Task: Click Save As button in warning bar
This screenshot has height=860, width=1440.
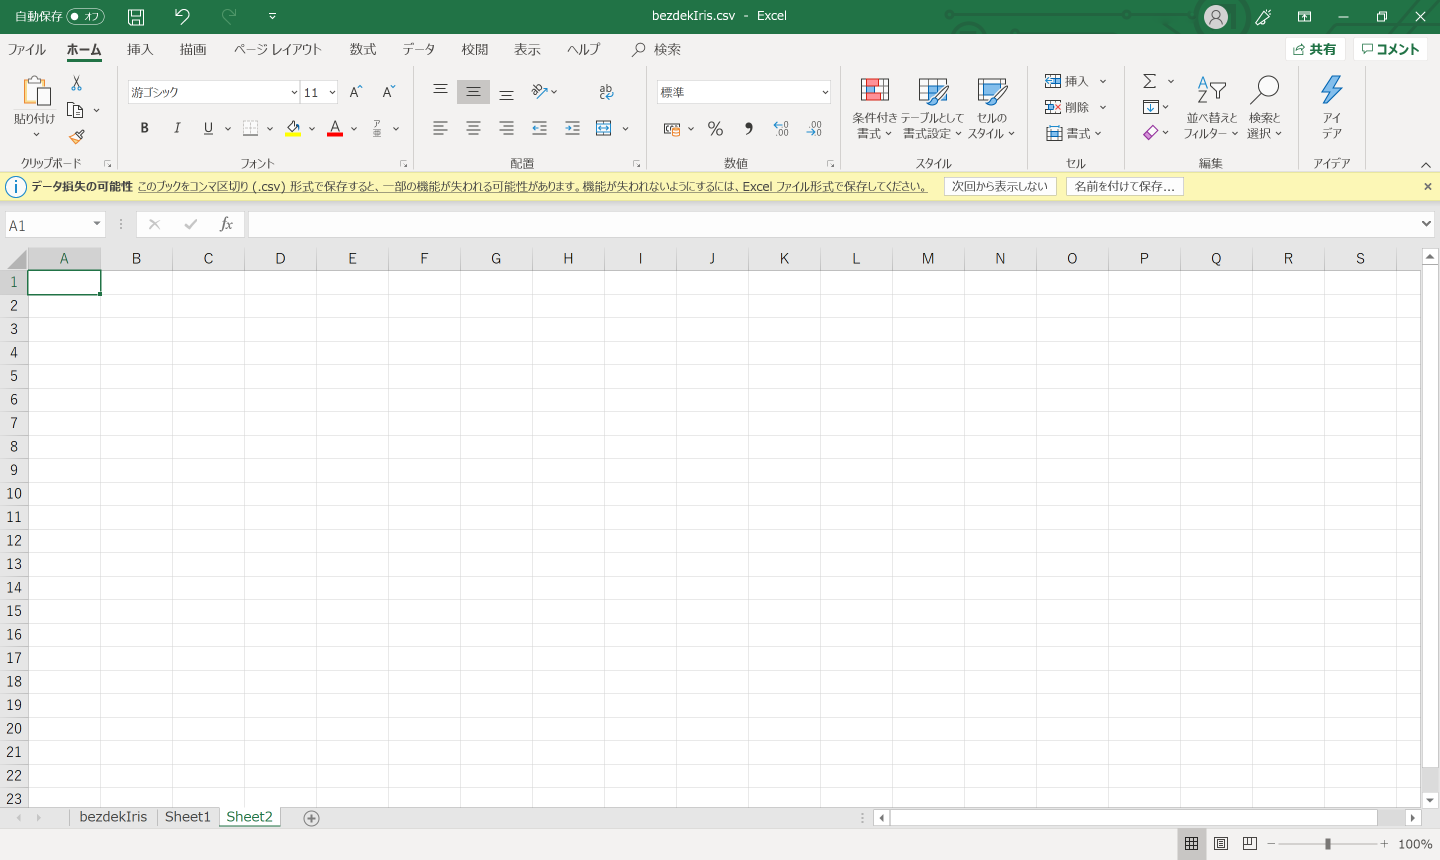Action: (x=1125, y=186)
